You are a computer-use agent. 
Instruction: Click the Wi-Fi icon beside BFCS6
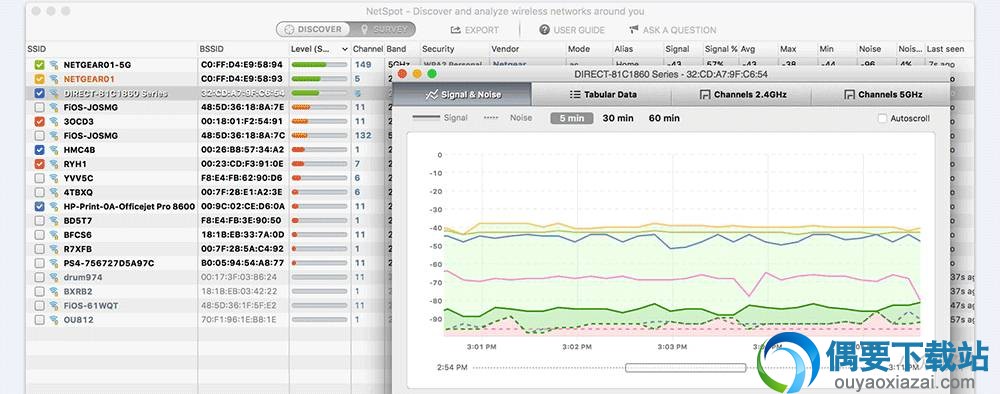tap(54, 235)
